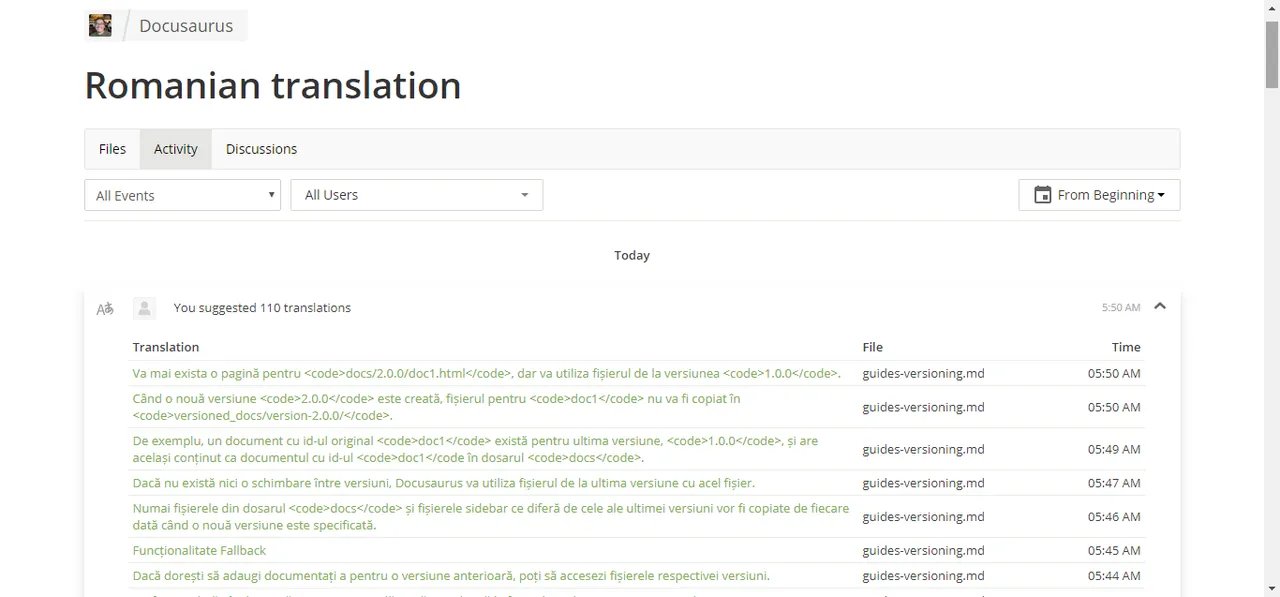Screen dimensions: 1280x597
Task: Open translation 'Când o nouă versiune'
Action: click(x=436, y=407)
